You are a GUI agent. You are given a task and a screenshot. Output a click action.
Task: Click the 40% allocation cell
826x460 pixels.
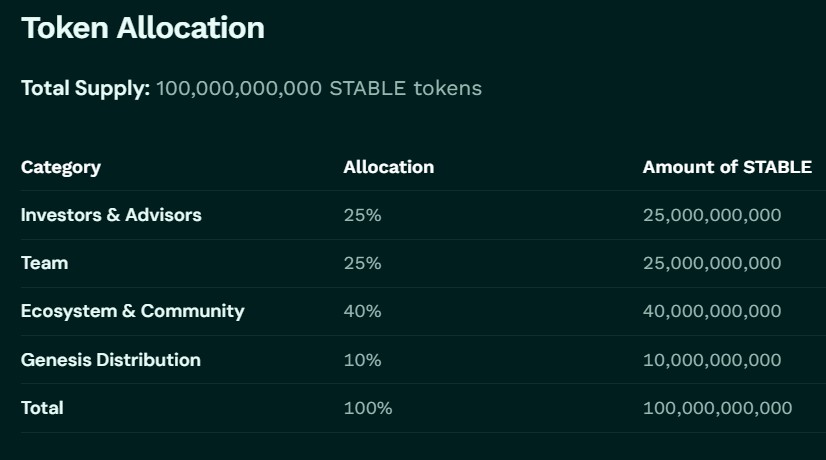coord(362,311)
